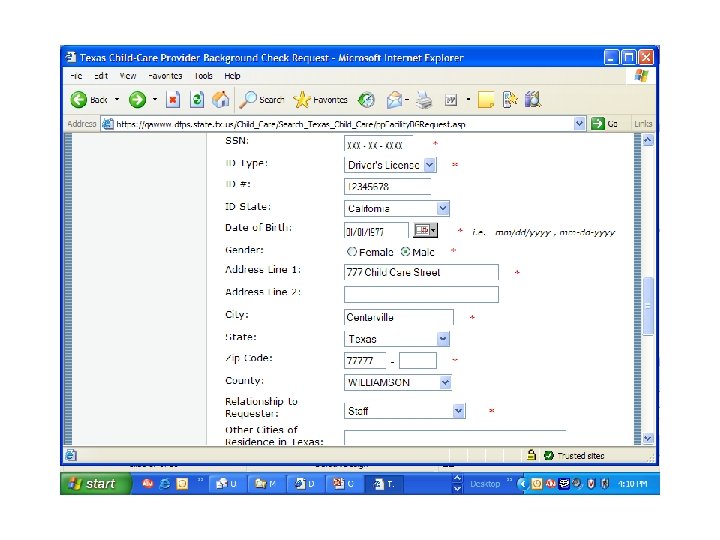Click the Forward arrow button
This screenshot has width=720, height=540.
pos(137,99)
